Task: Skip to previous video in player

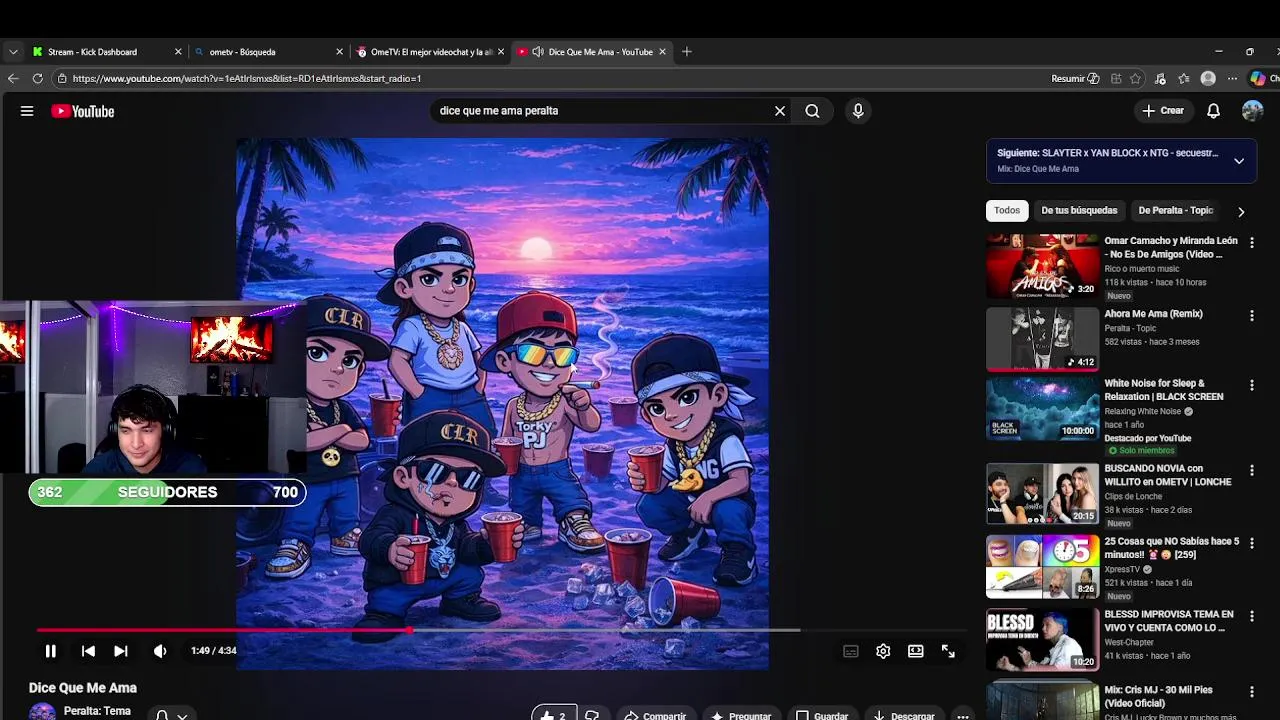Action: 88,651
